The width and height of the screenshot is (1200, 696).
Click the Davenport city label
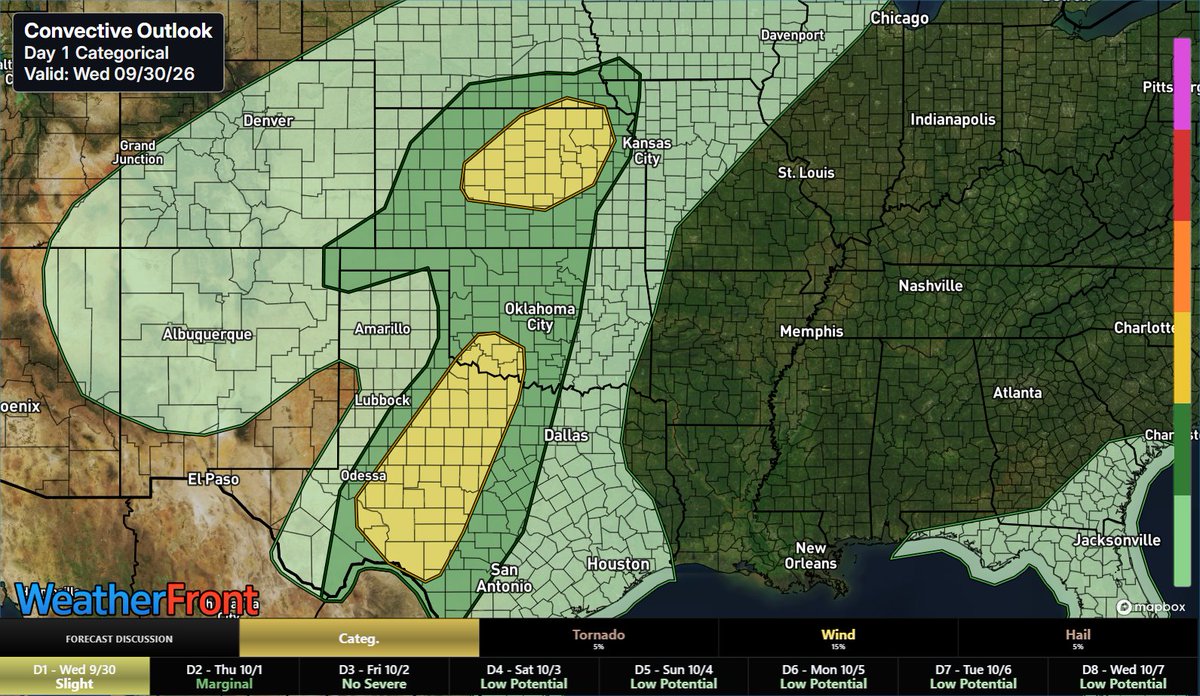pyautogui.click(x=791, y=35)
